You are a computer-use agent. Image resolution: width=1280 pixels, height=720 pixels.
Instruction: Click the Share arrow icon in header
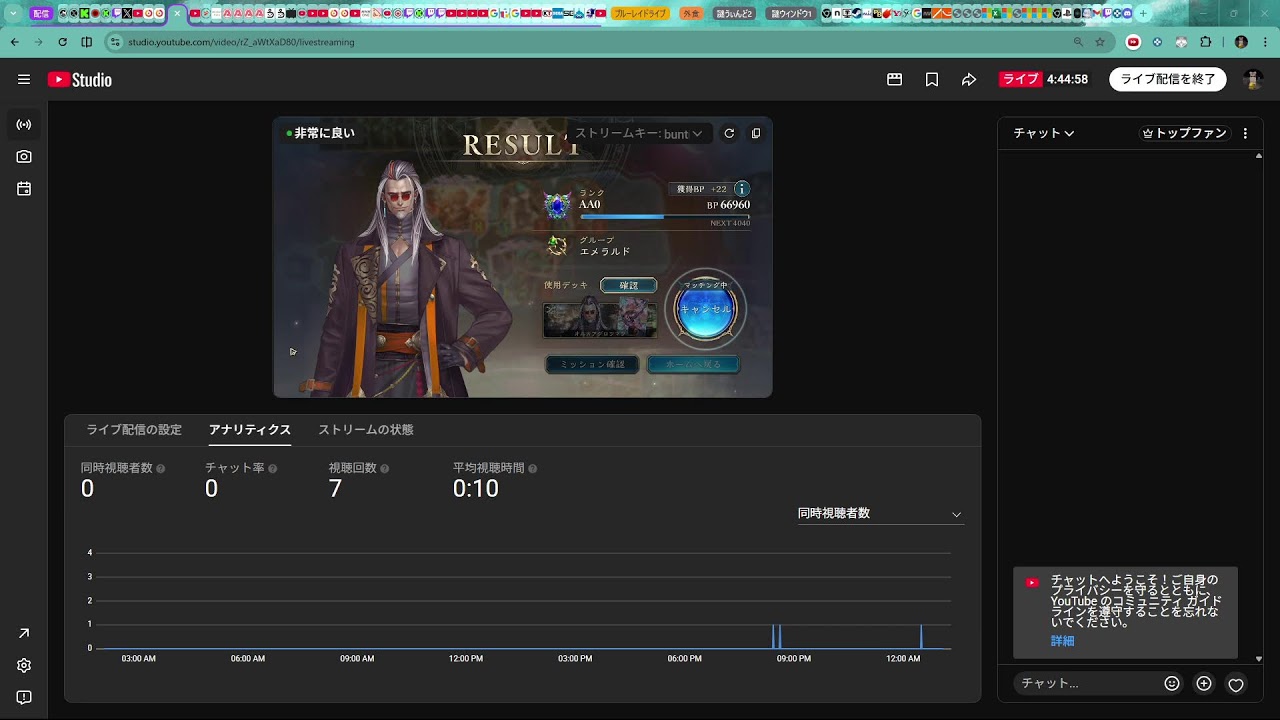click(x=969, y=80)
